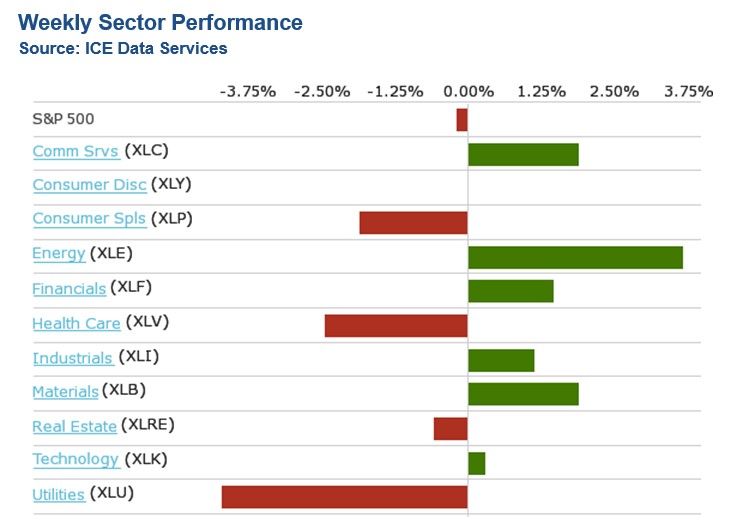Click the red Utilities performance bar
The image size is (737, 530).
click(x=344, y=497)
